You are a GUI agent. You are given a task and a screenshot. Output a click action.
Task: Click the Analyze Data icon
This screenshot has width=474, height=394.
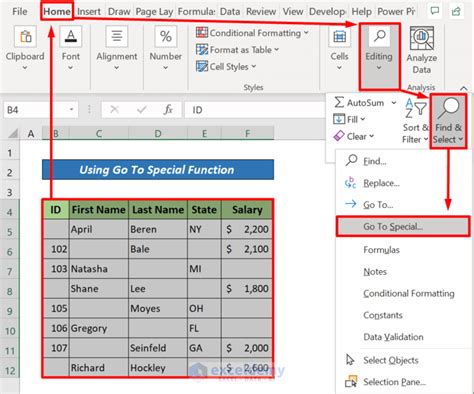pos(422,38)
